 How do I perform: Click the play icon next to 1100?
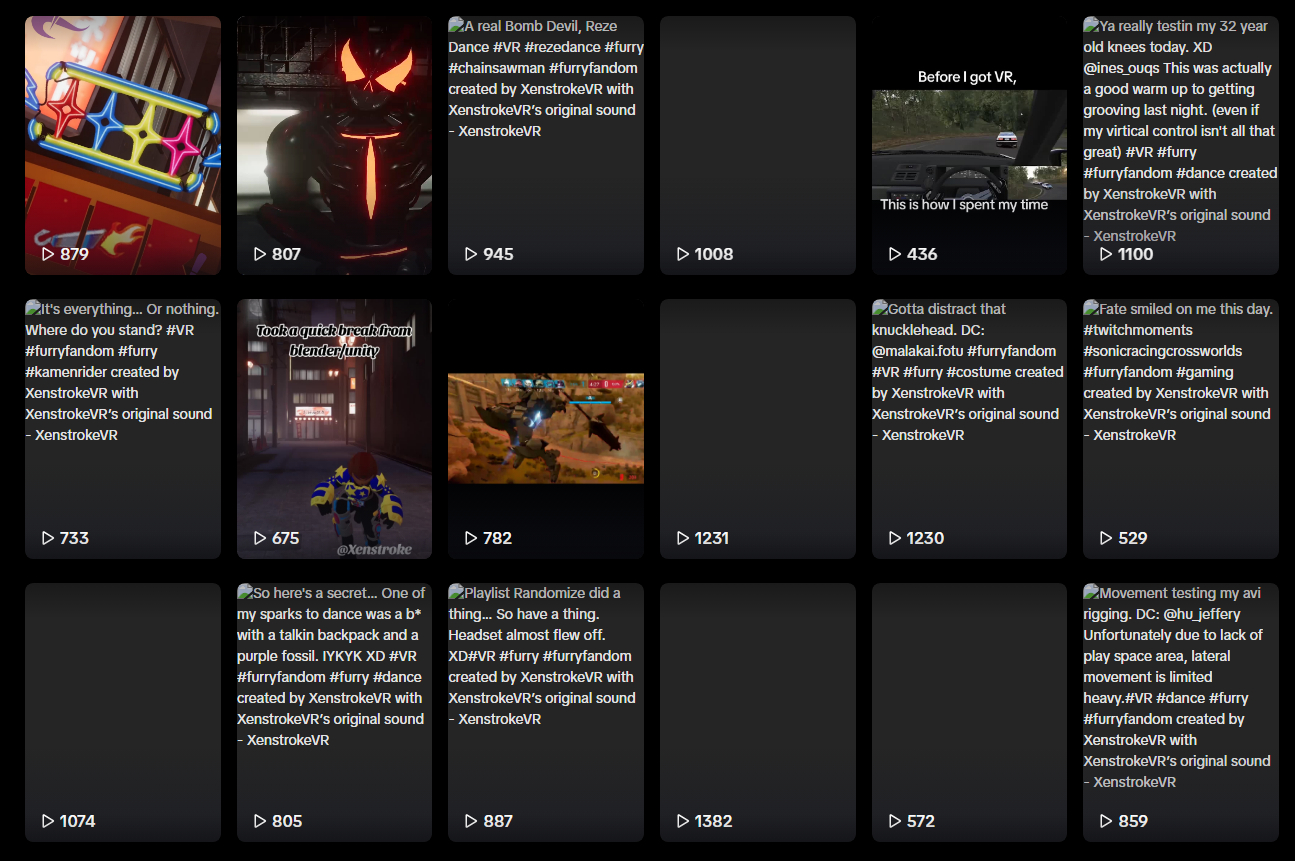pos(1106,254)
